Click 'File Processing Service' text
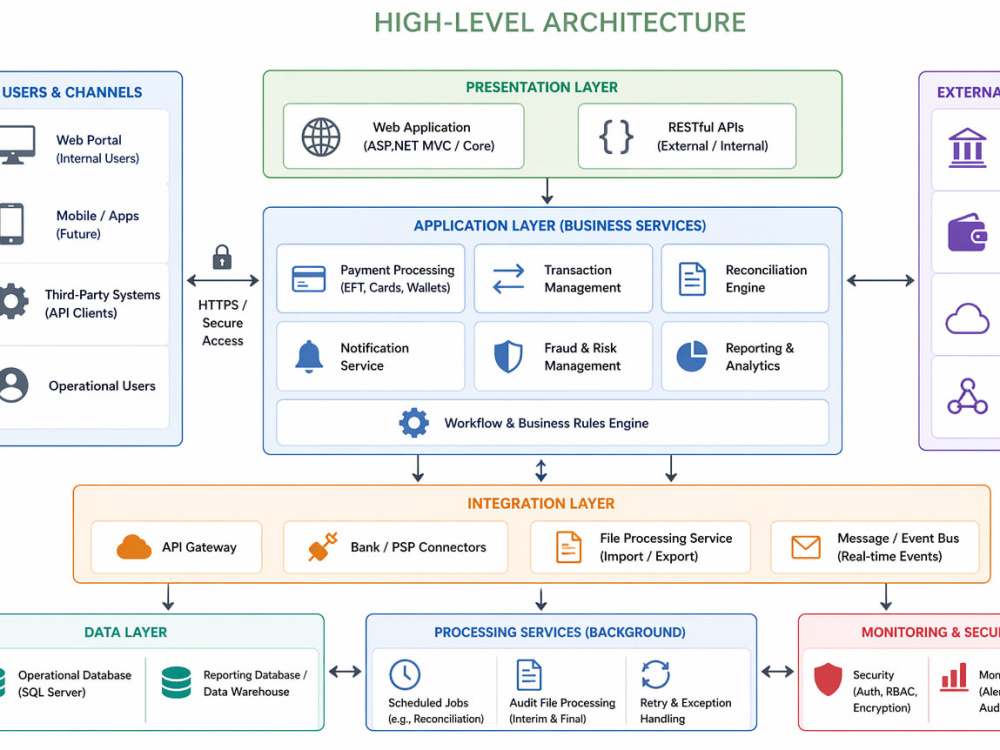The width and height of the screenshot is (1000, 750). point(666,538)
